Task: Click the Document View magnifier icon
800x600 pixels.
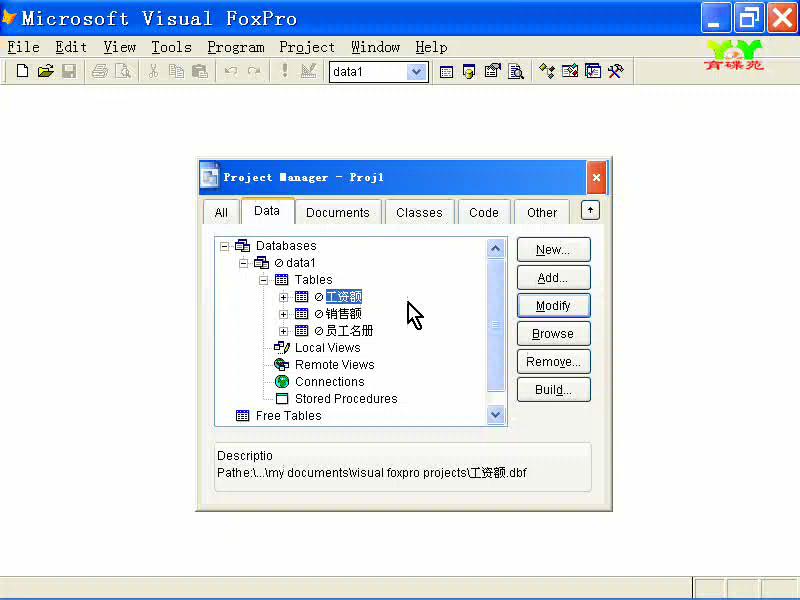Action: pos(516,71)
